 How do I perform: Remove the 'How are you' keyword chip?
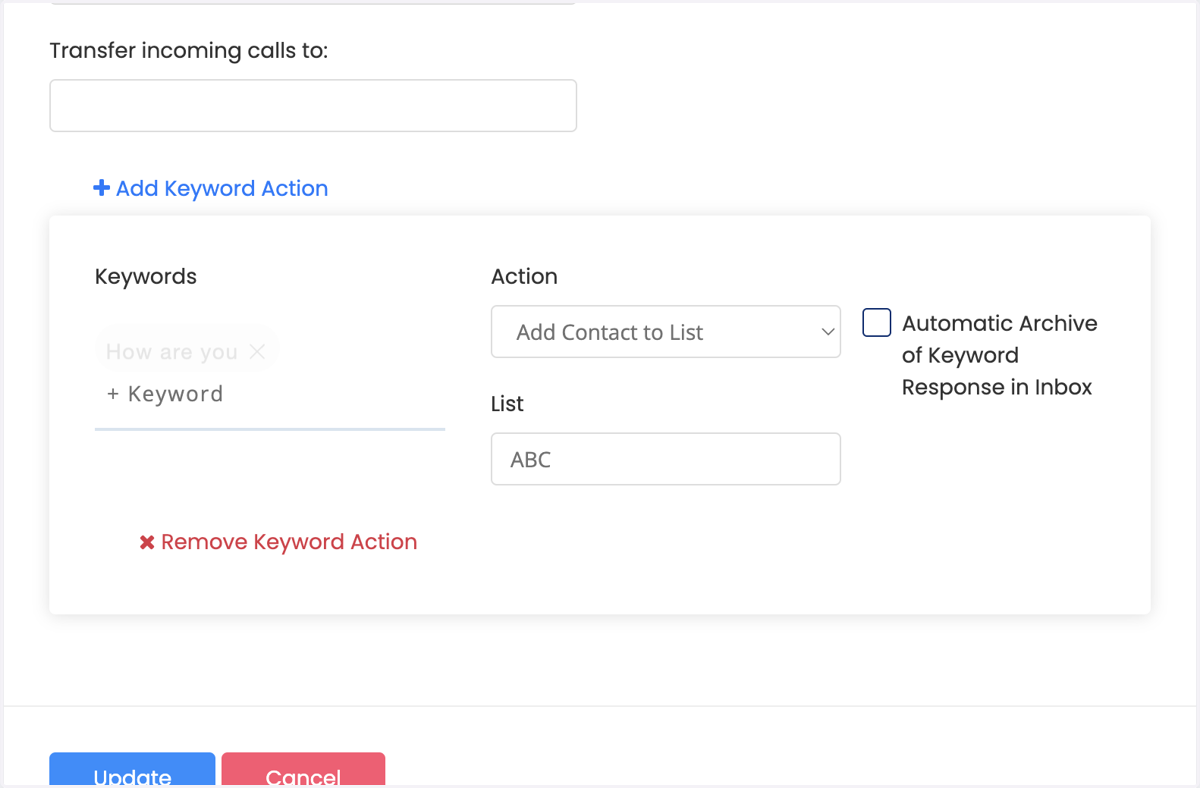(x=257, y=351)
